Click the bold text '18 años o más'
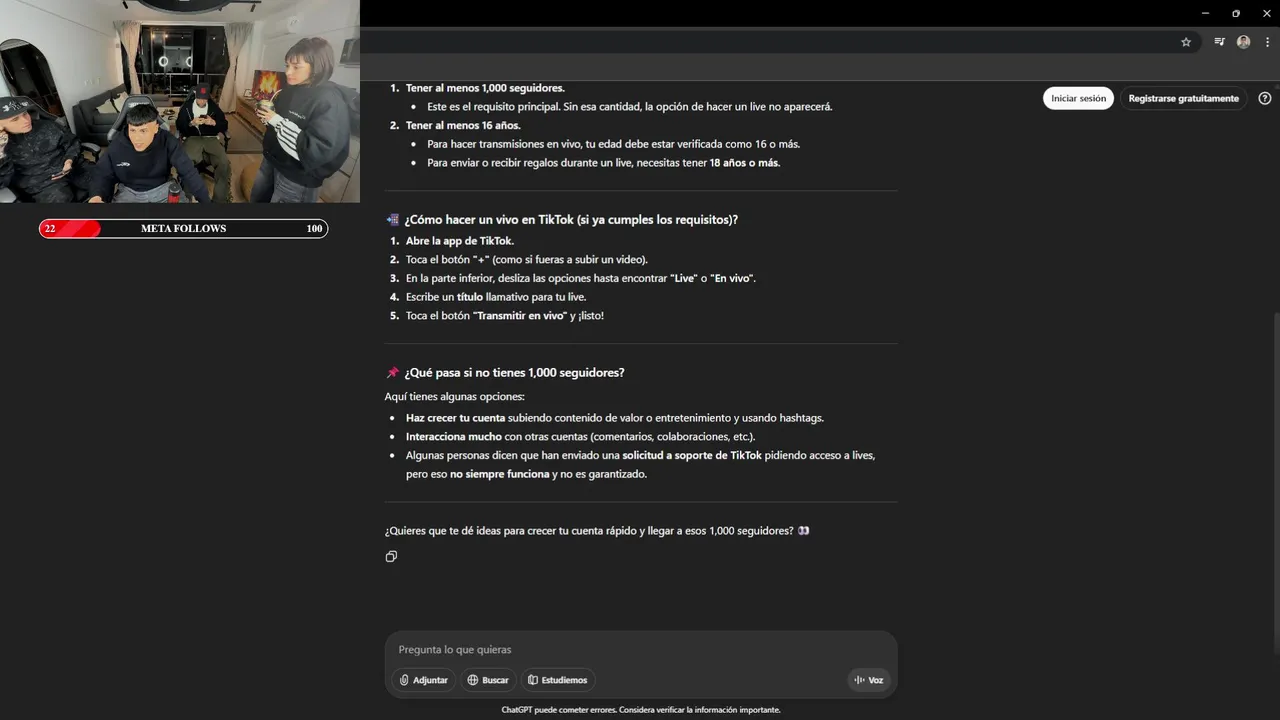The height and width of the screenshot is (720, 1280). click(x=744, y=163)
